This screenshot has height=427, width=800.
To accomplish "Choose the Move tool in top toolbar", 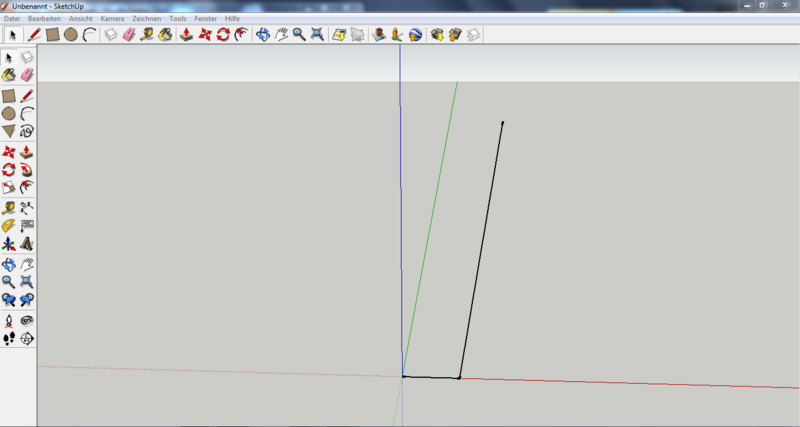I will 205,34.
